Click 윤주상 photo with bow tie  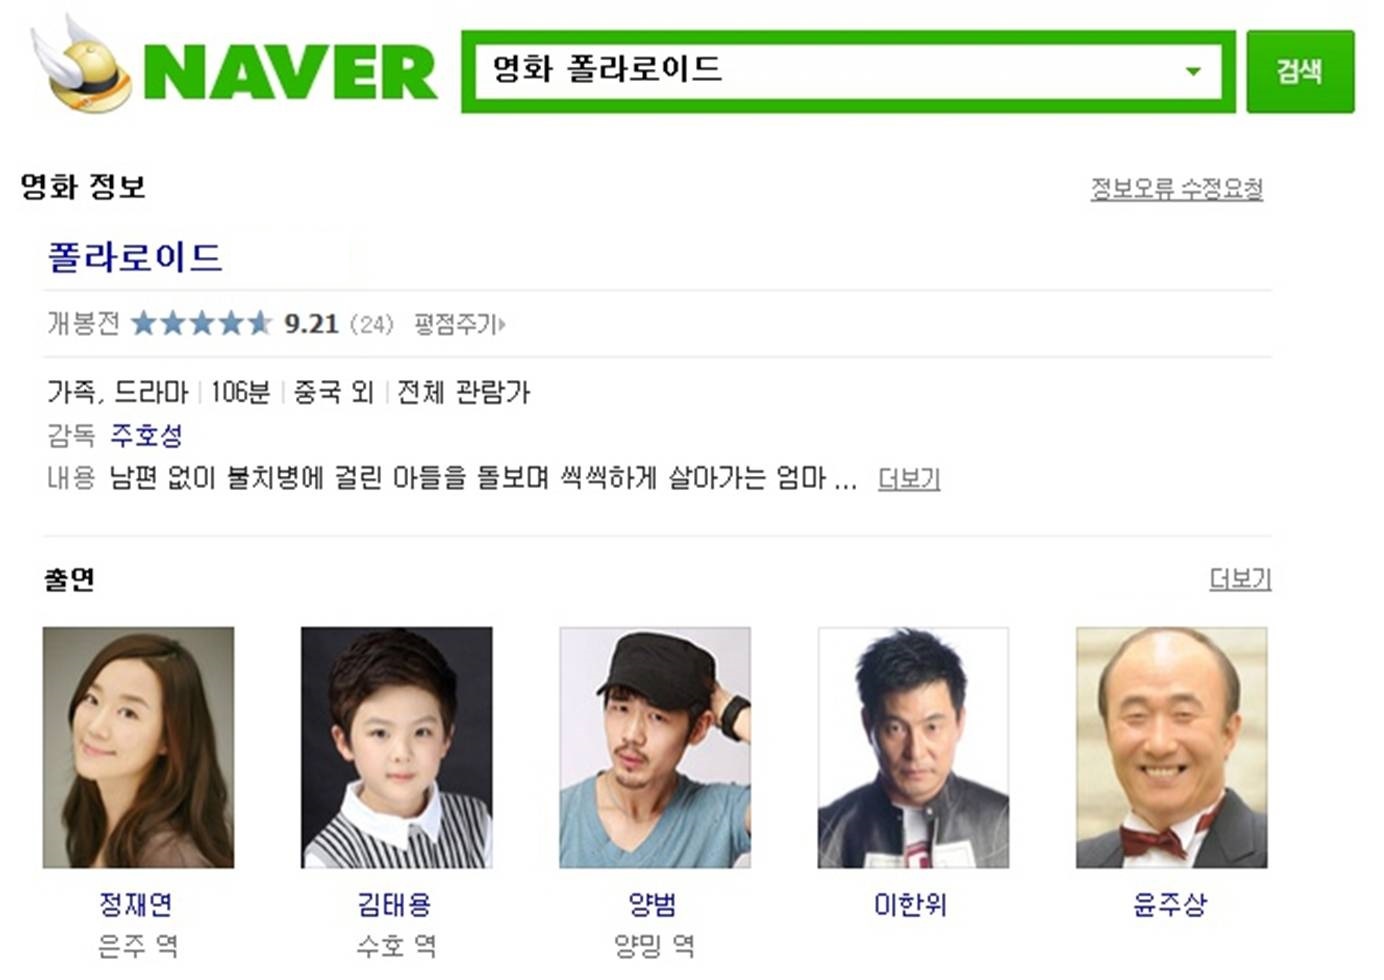1172,747
